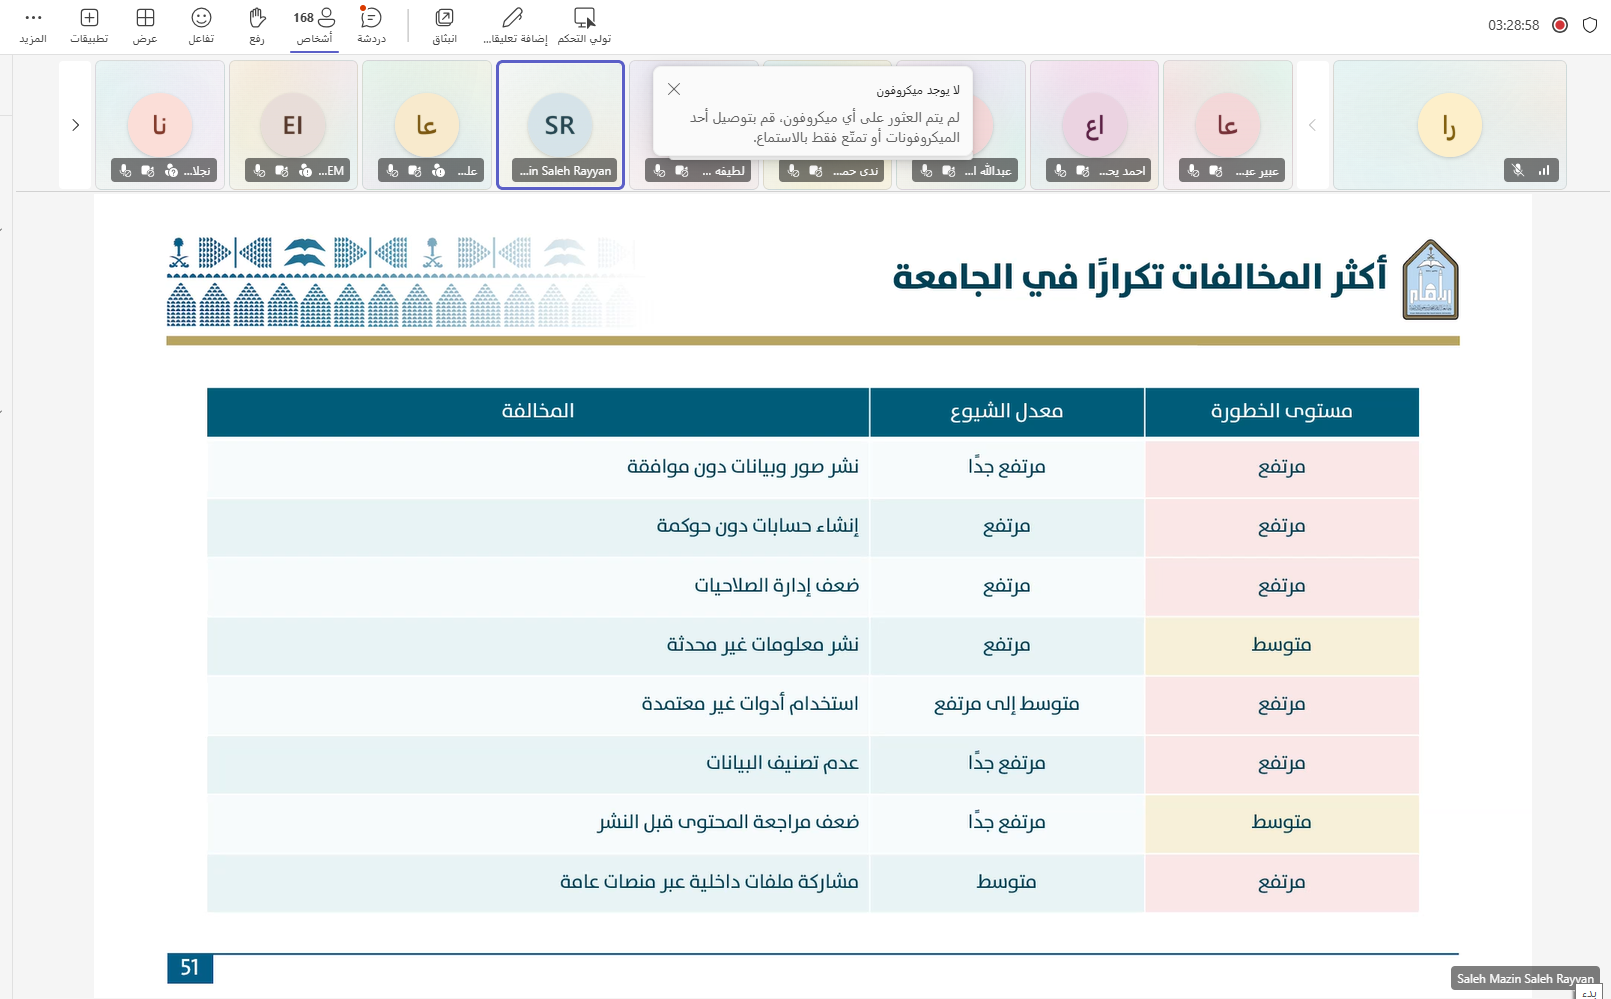Click mic icon on EM tile
Viewport: 1611px width, 999px height.
(259, 171)
